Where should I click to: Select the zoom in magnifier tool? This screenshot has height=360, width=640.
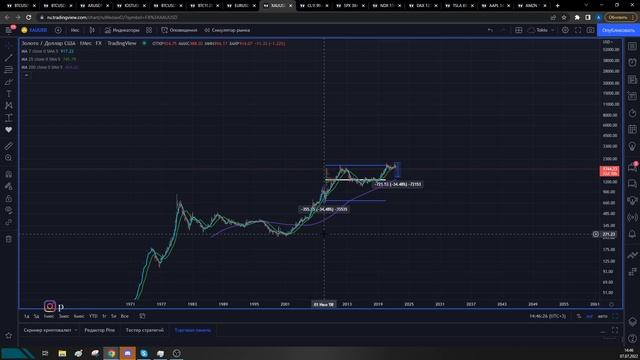9,158
